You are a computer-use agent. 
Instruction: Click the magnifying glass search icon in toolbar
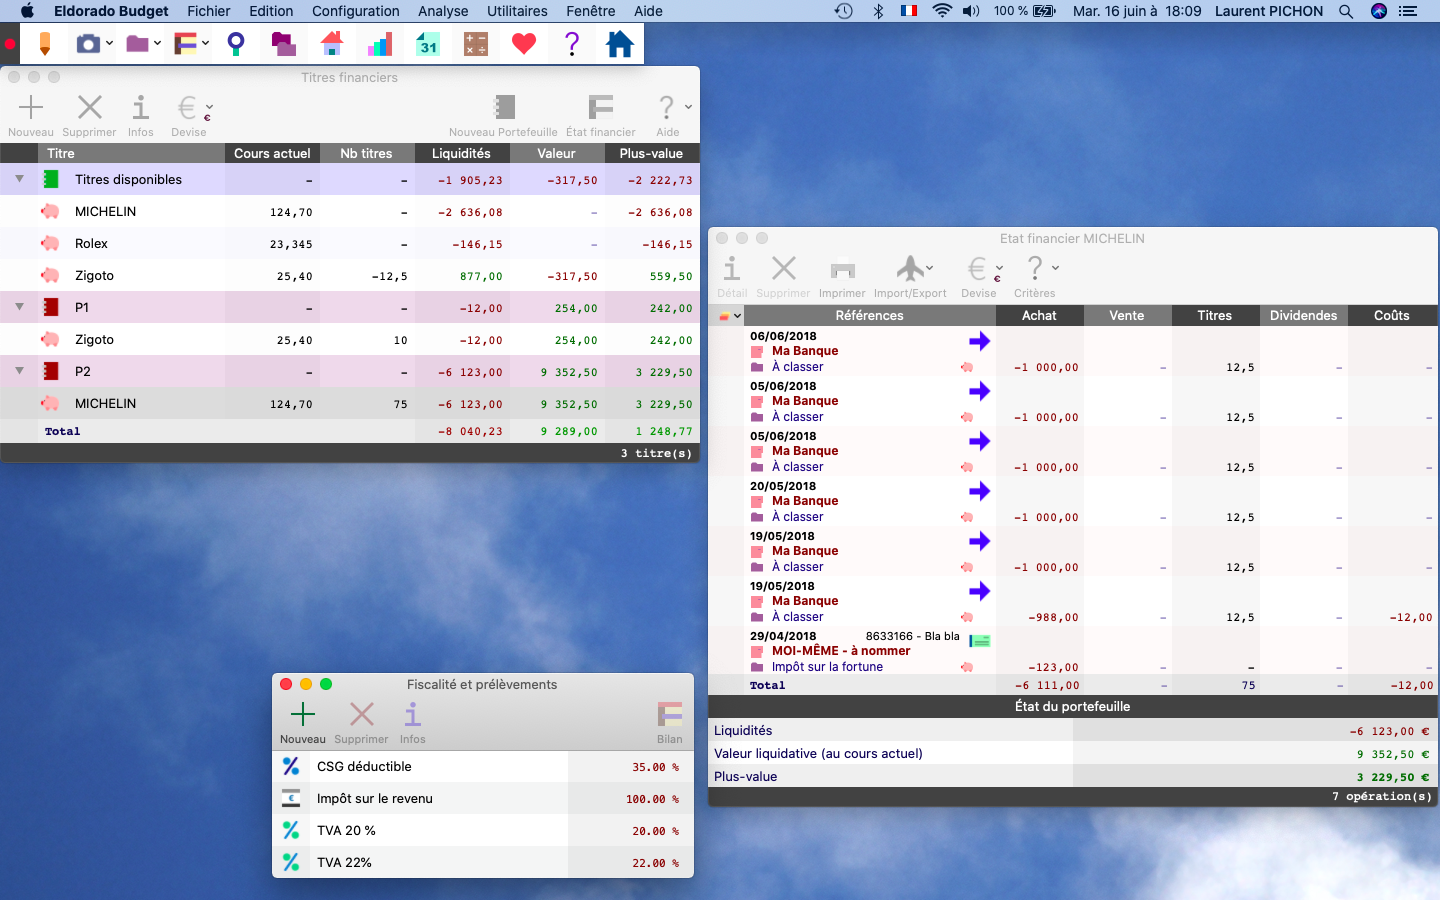tap(236, 44)
